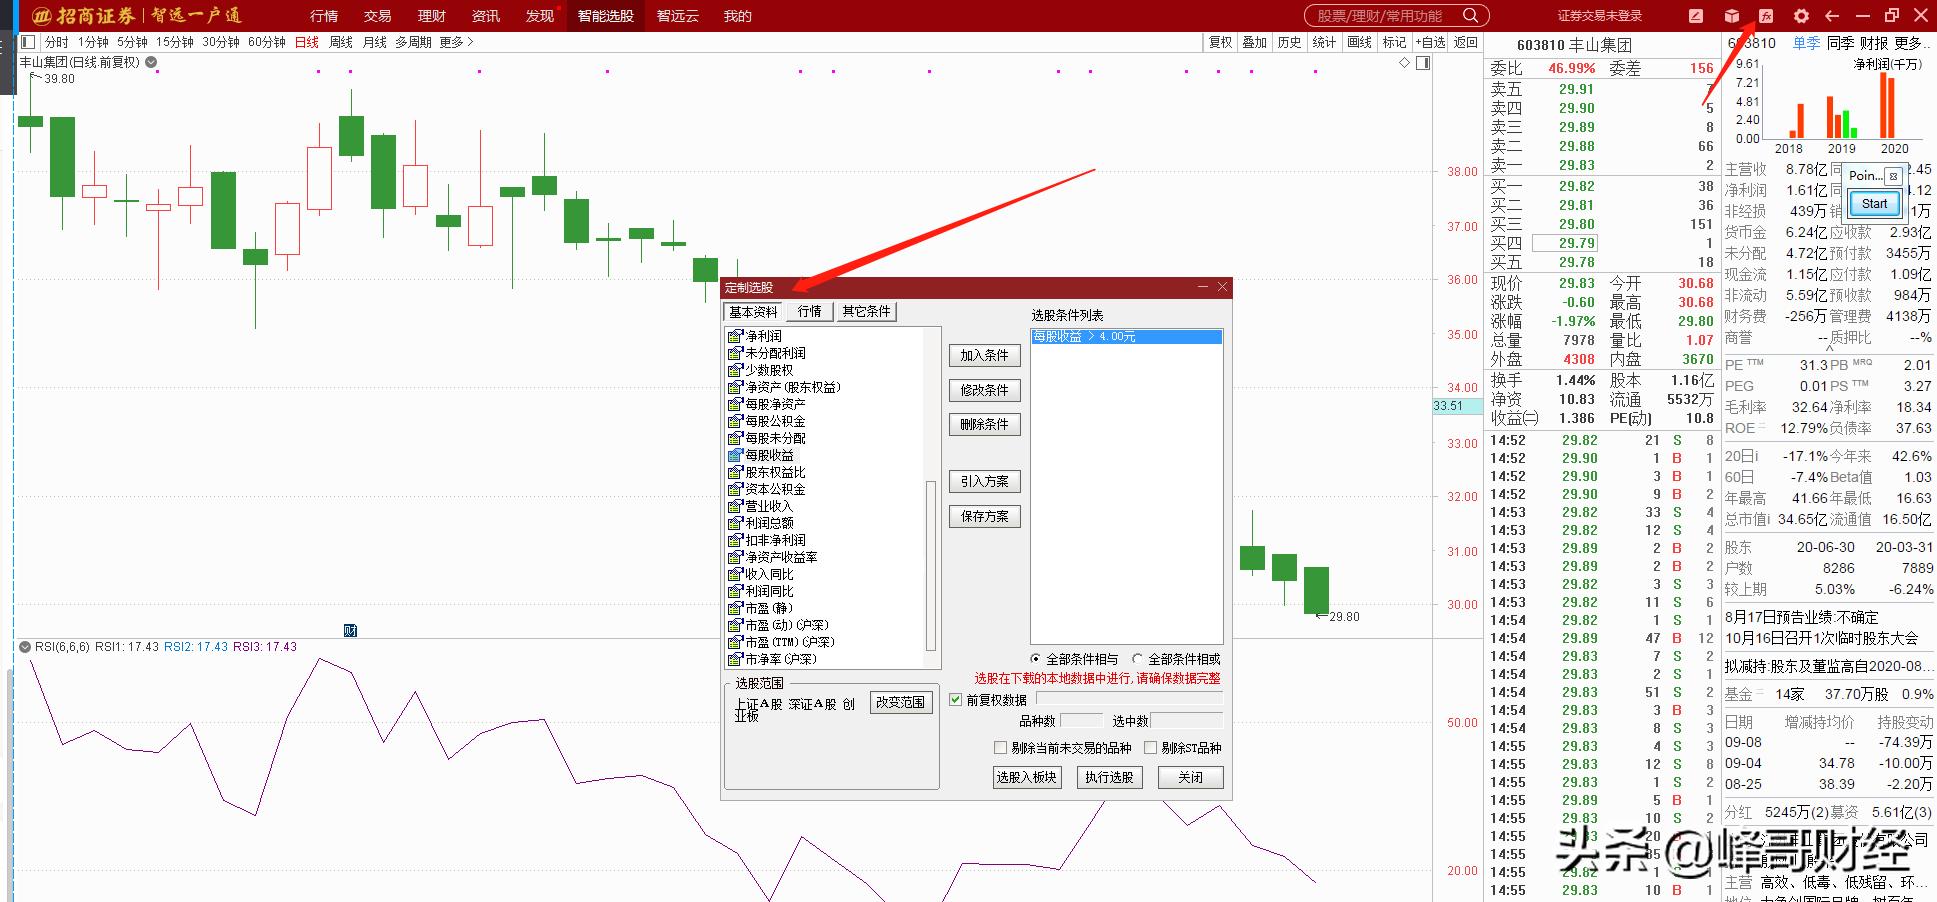Click the 改变范围 button
This screenshot has width=1937, height=902.
click(x=900, y=702)
